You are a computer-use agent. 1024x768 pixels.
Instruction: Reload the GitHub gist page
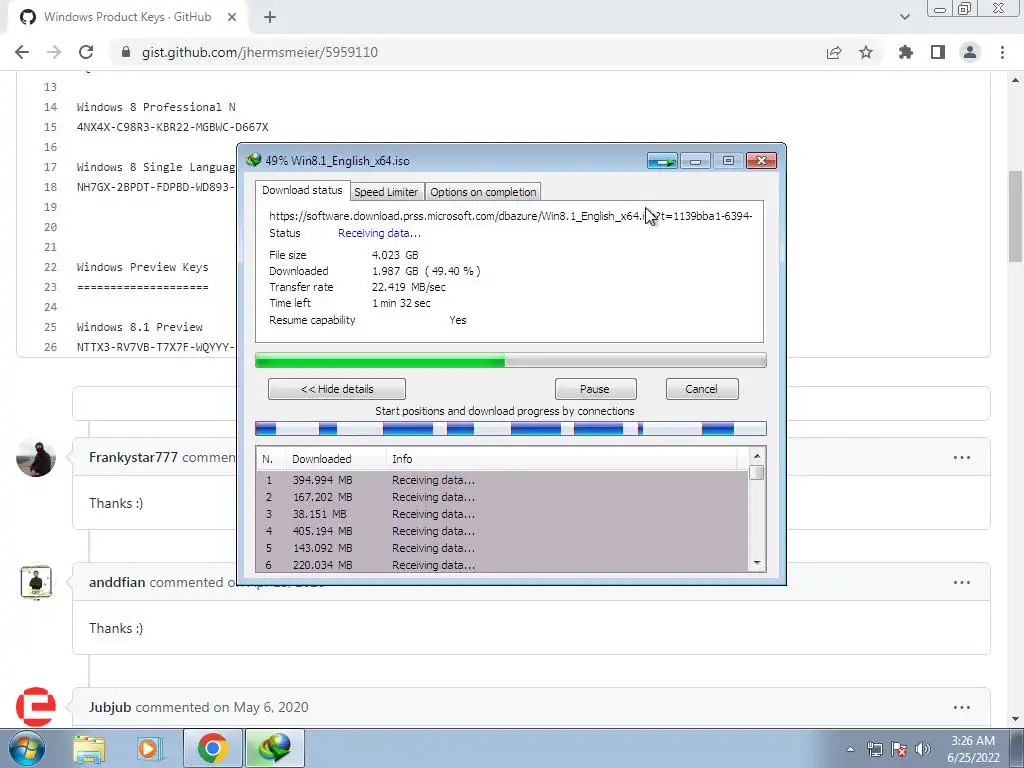point(86,52)
